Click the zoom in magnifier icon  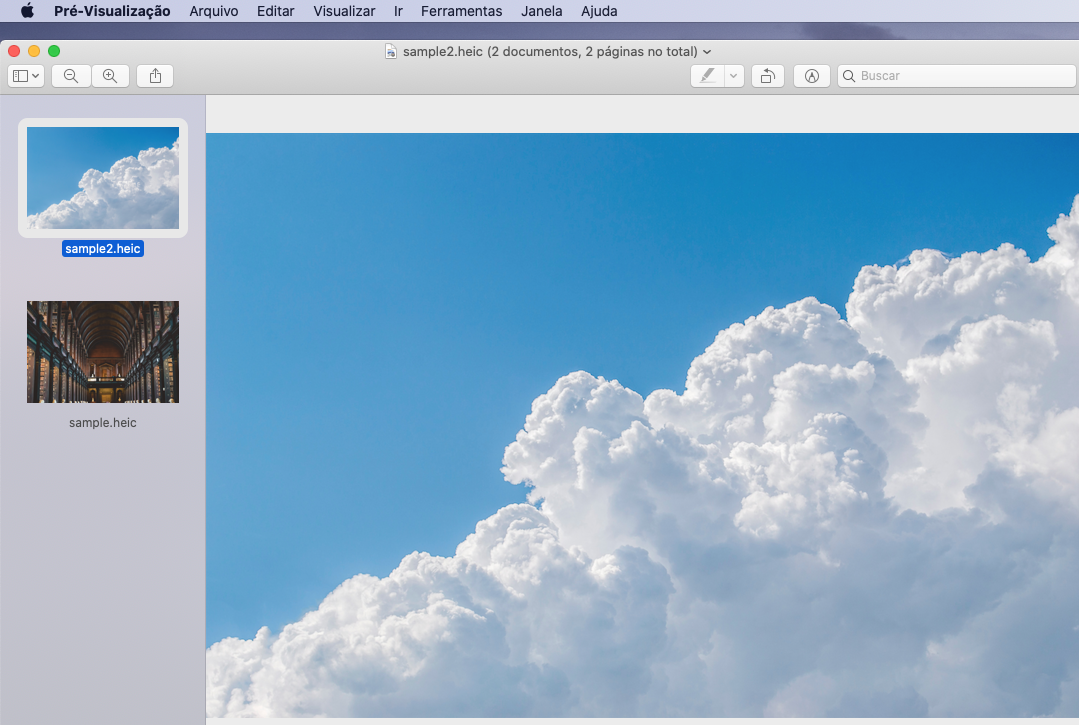coord(110,76)
